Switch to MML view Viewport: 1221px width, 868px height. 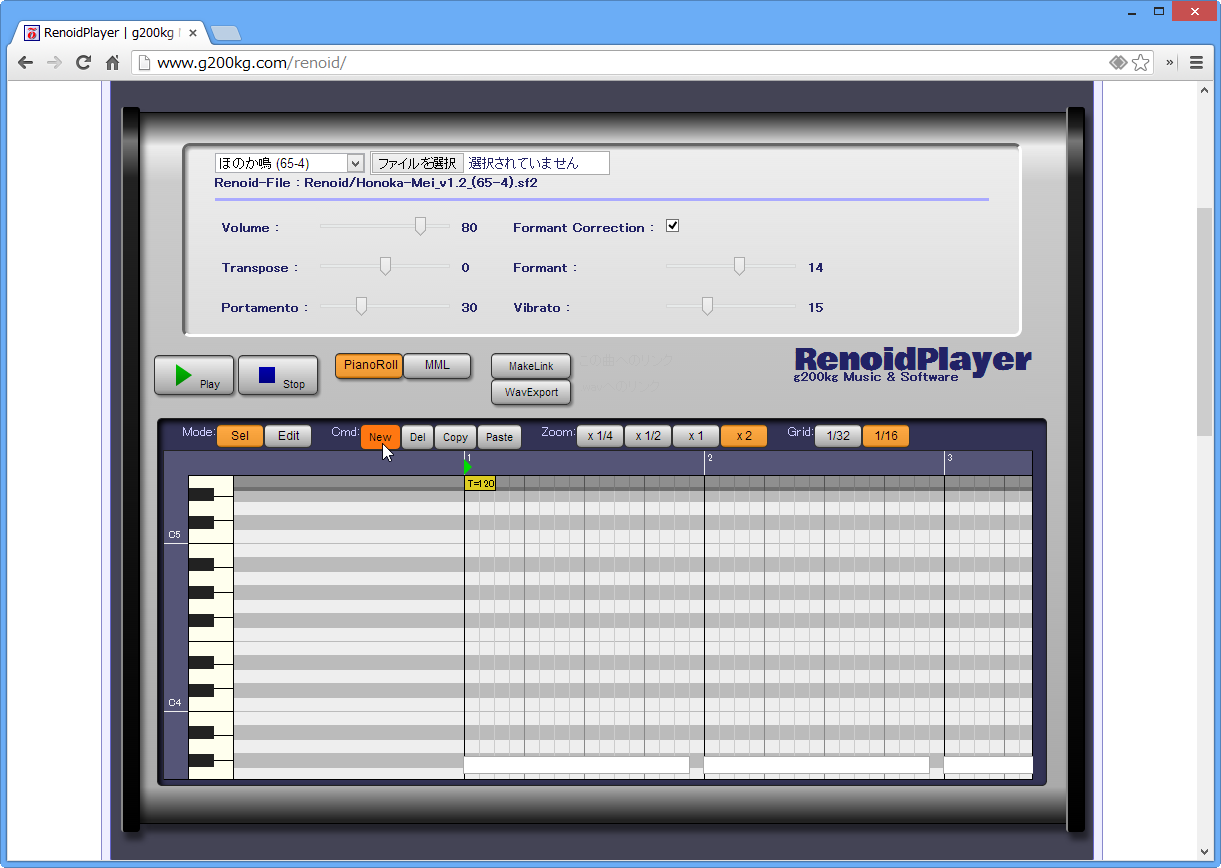point(438,366)
